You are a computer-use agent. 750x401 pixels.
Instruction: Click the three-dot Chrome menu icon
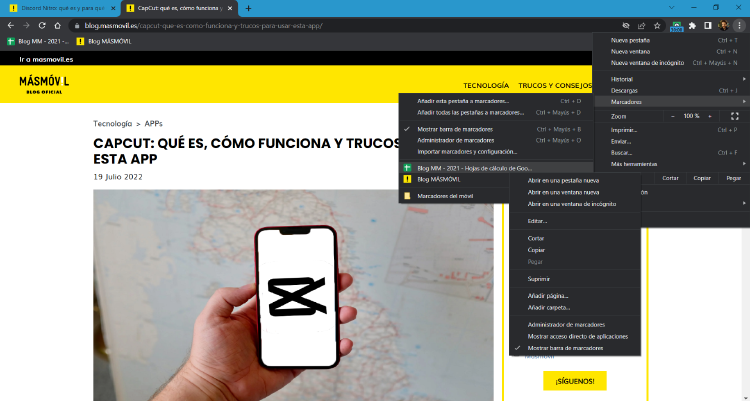pyautogui.click(x=739, y=25)
